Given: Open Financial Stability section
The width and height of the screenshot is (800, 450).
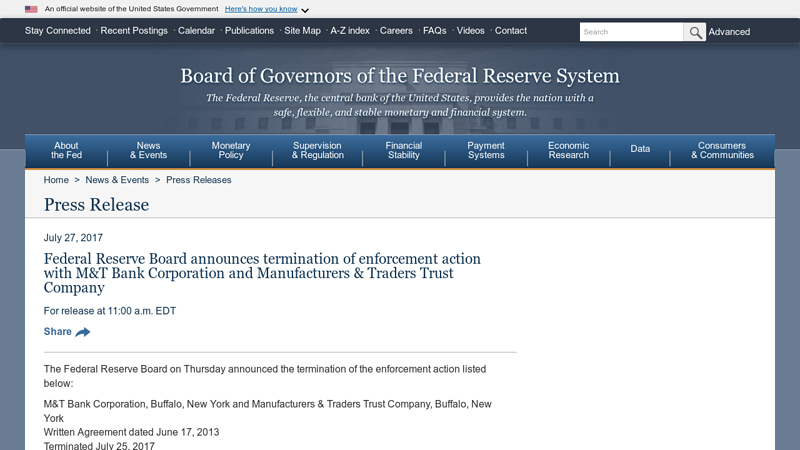Looking at the screenshot, I should pos(404,151).
